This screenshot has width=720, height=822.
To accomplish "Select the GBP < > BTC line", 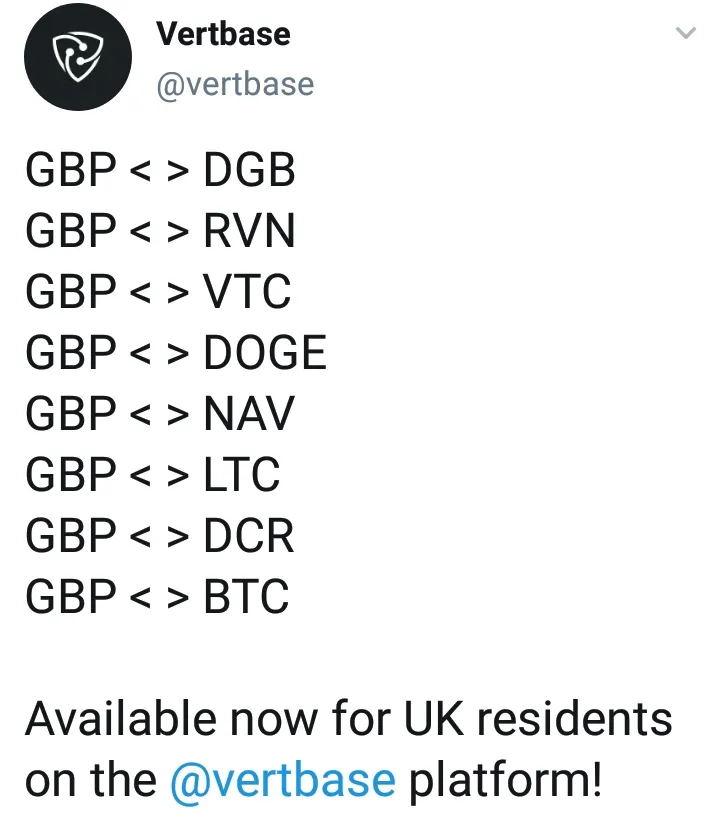I will (157, 596).
